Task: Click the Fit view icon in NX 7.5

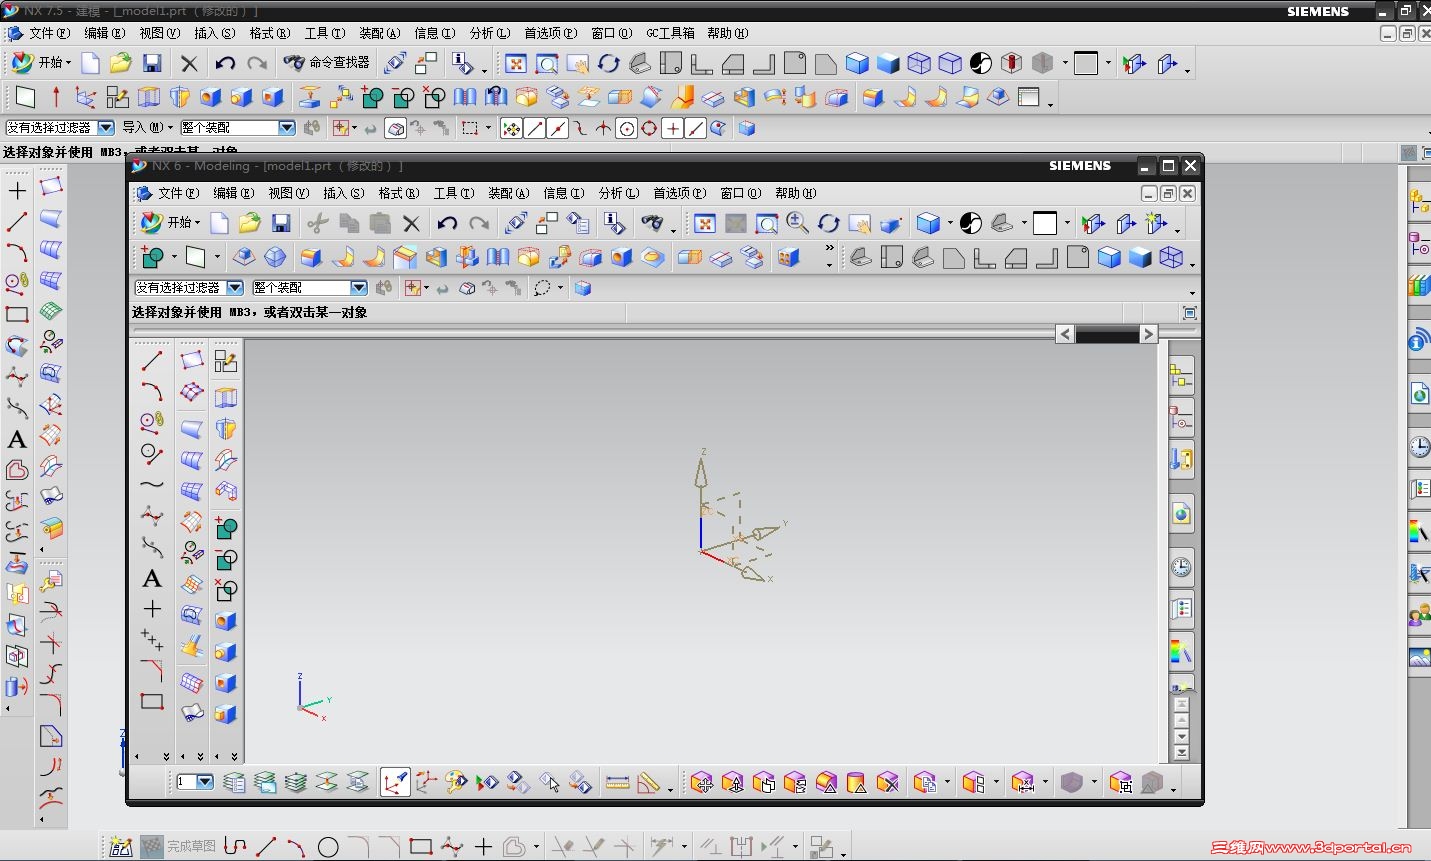Action: coord(516,64)
